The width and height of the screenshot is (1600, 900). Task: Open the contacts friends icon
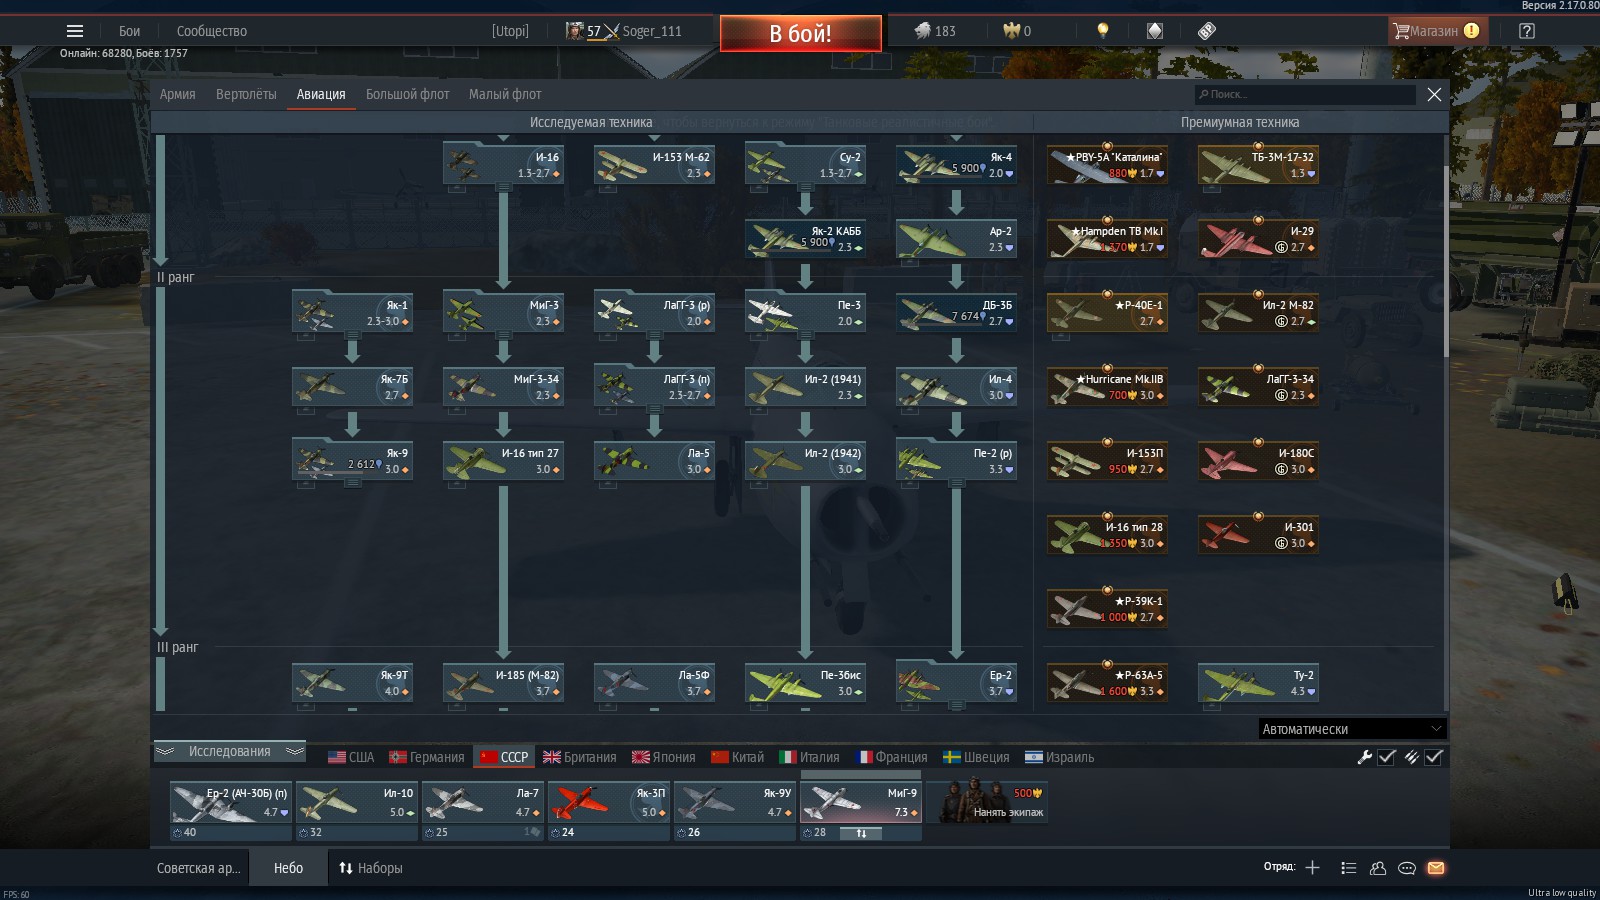point(1378,868)
